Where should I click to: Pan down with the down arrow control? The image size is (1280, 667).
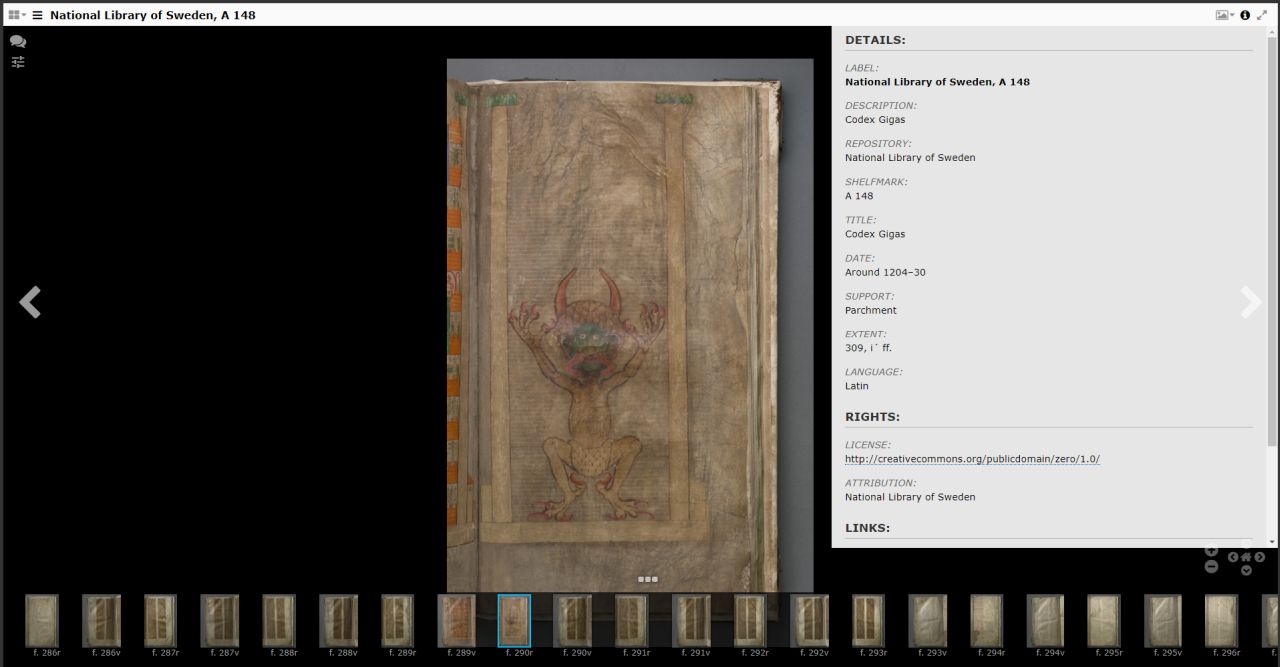point(1246,570)
